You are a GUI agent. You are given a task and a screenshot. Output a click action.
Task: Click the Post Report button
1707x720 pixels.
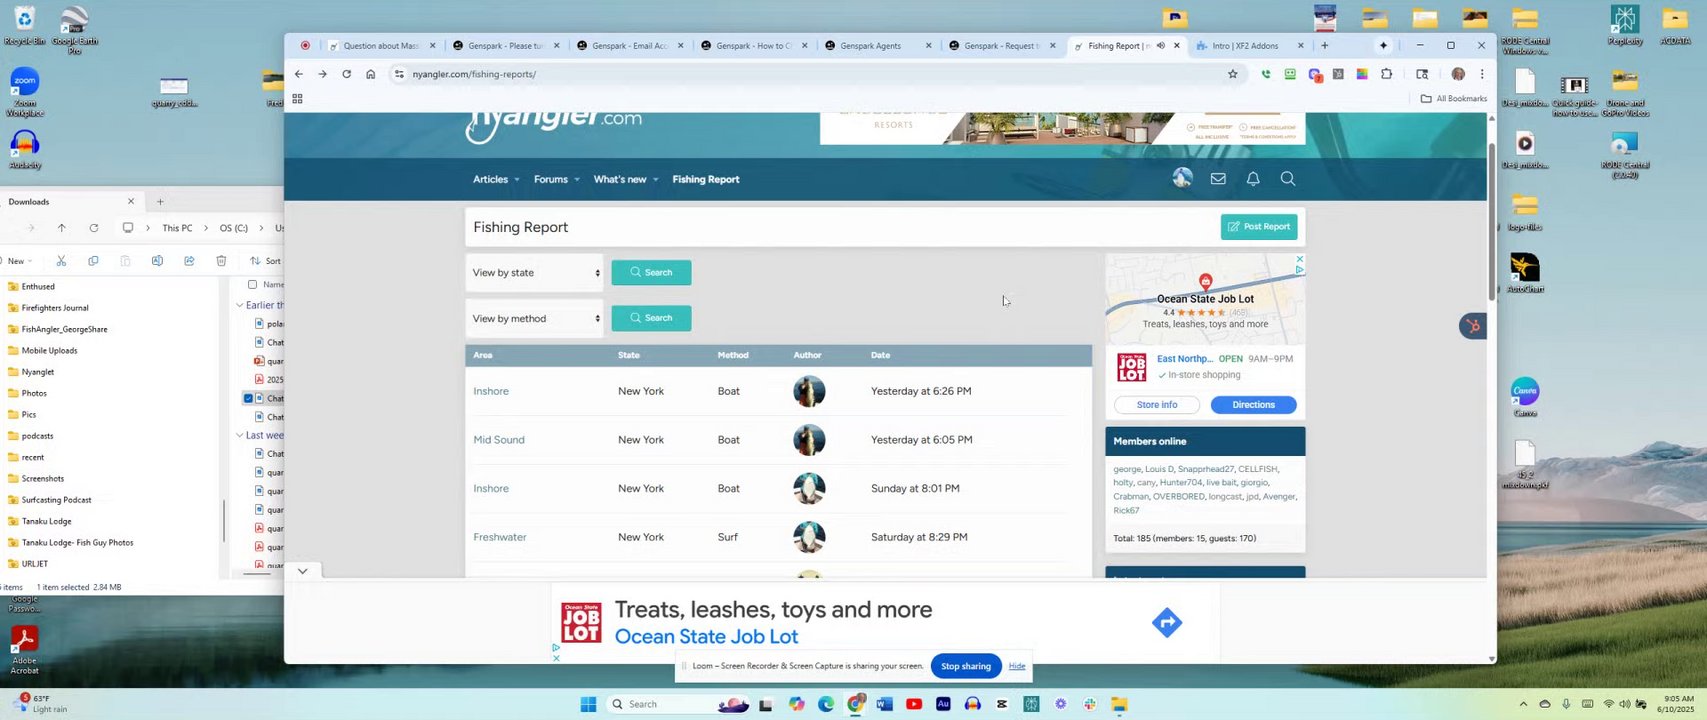[1259, 227]
